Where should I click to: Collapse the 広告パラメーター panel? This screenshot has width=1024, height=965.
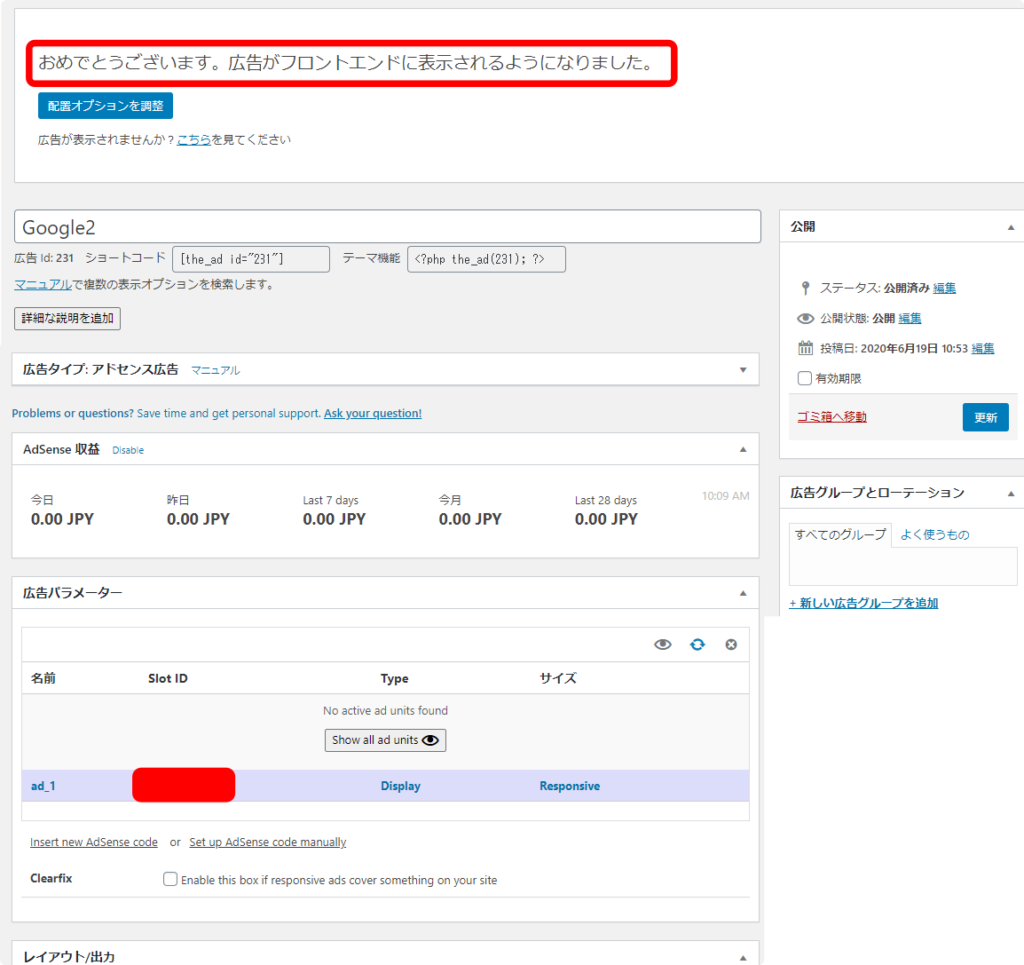(x=743, y=593)
